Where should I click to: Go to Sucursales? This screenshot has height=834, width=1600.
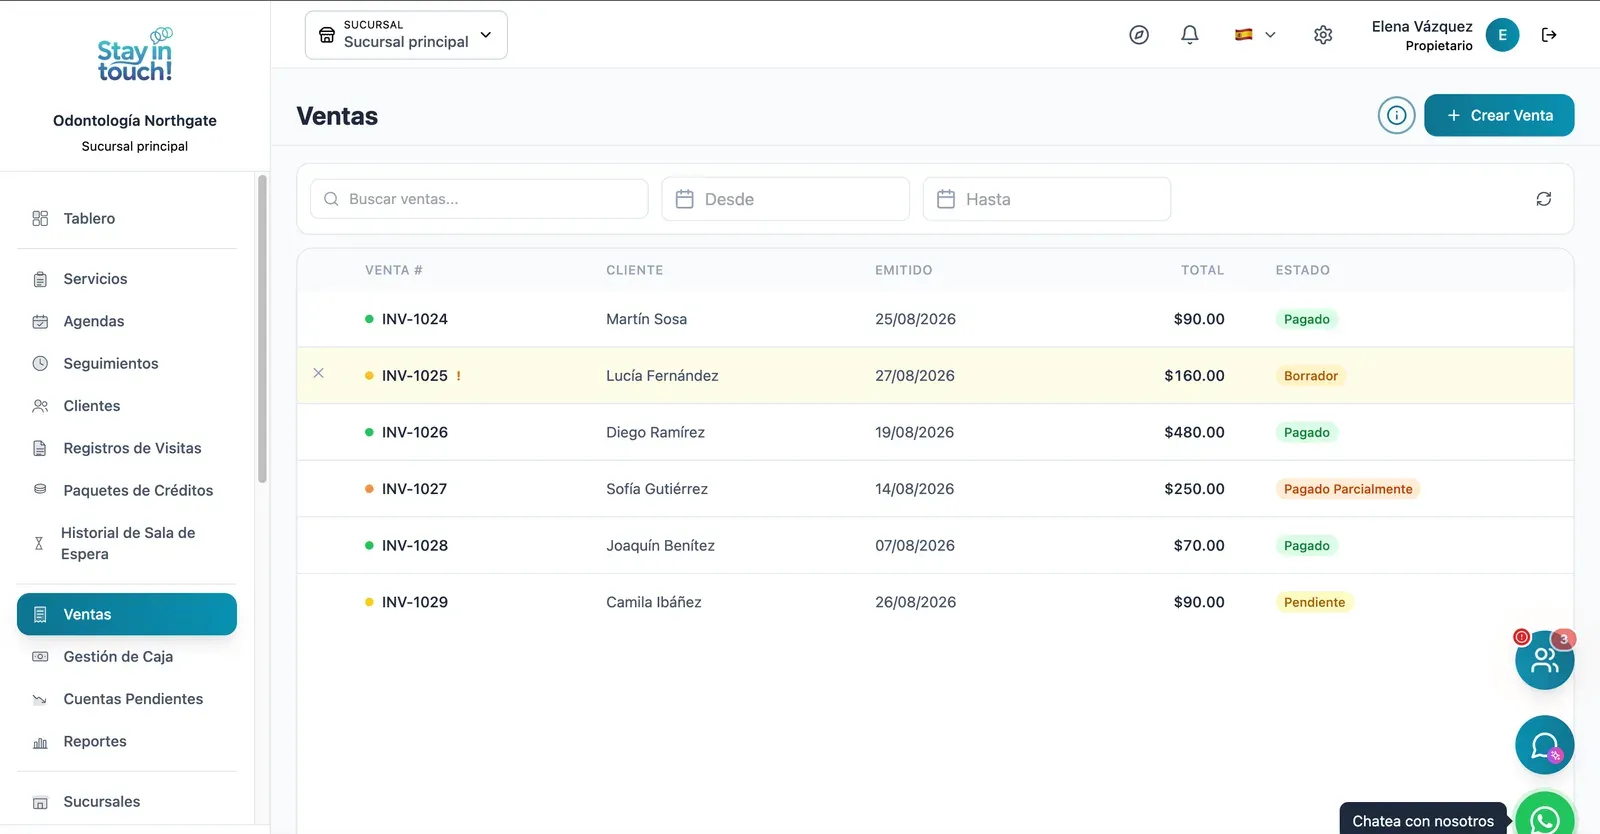[127, 802]
